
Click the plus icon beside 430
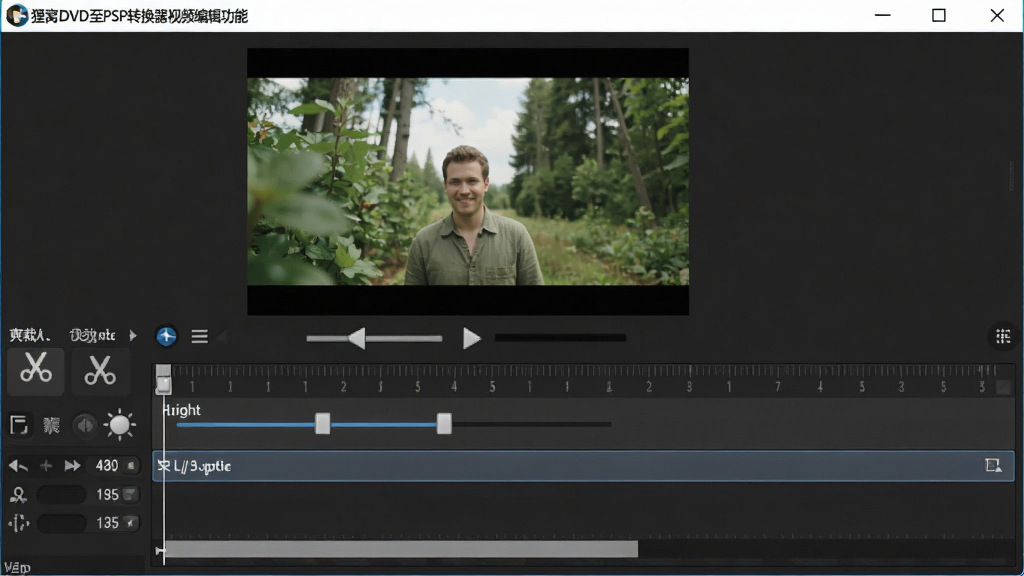coord(46,466)
